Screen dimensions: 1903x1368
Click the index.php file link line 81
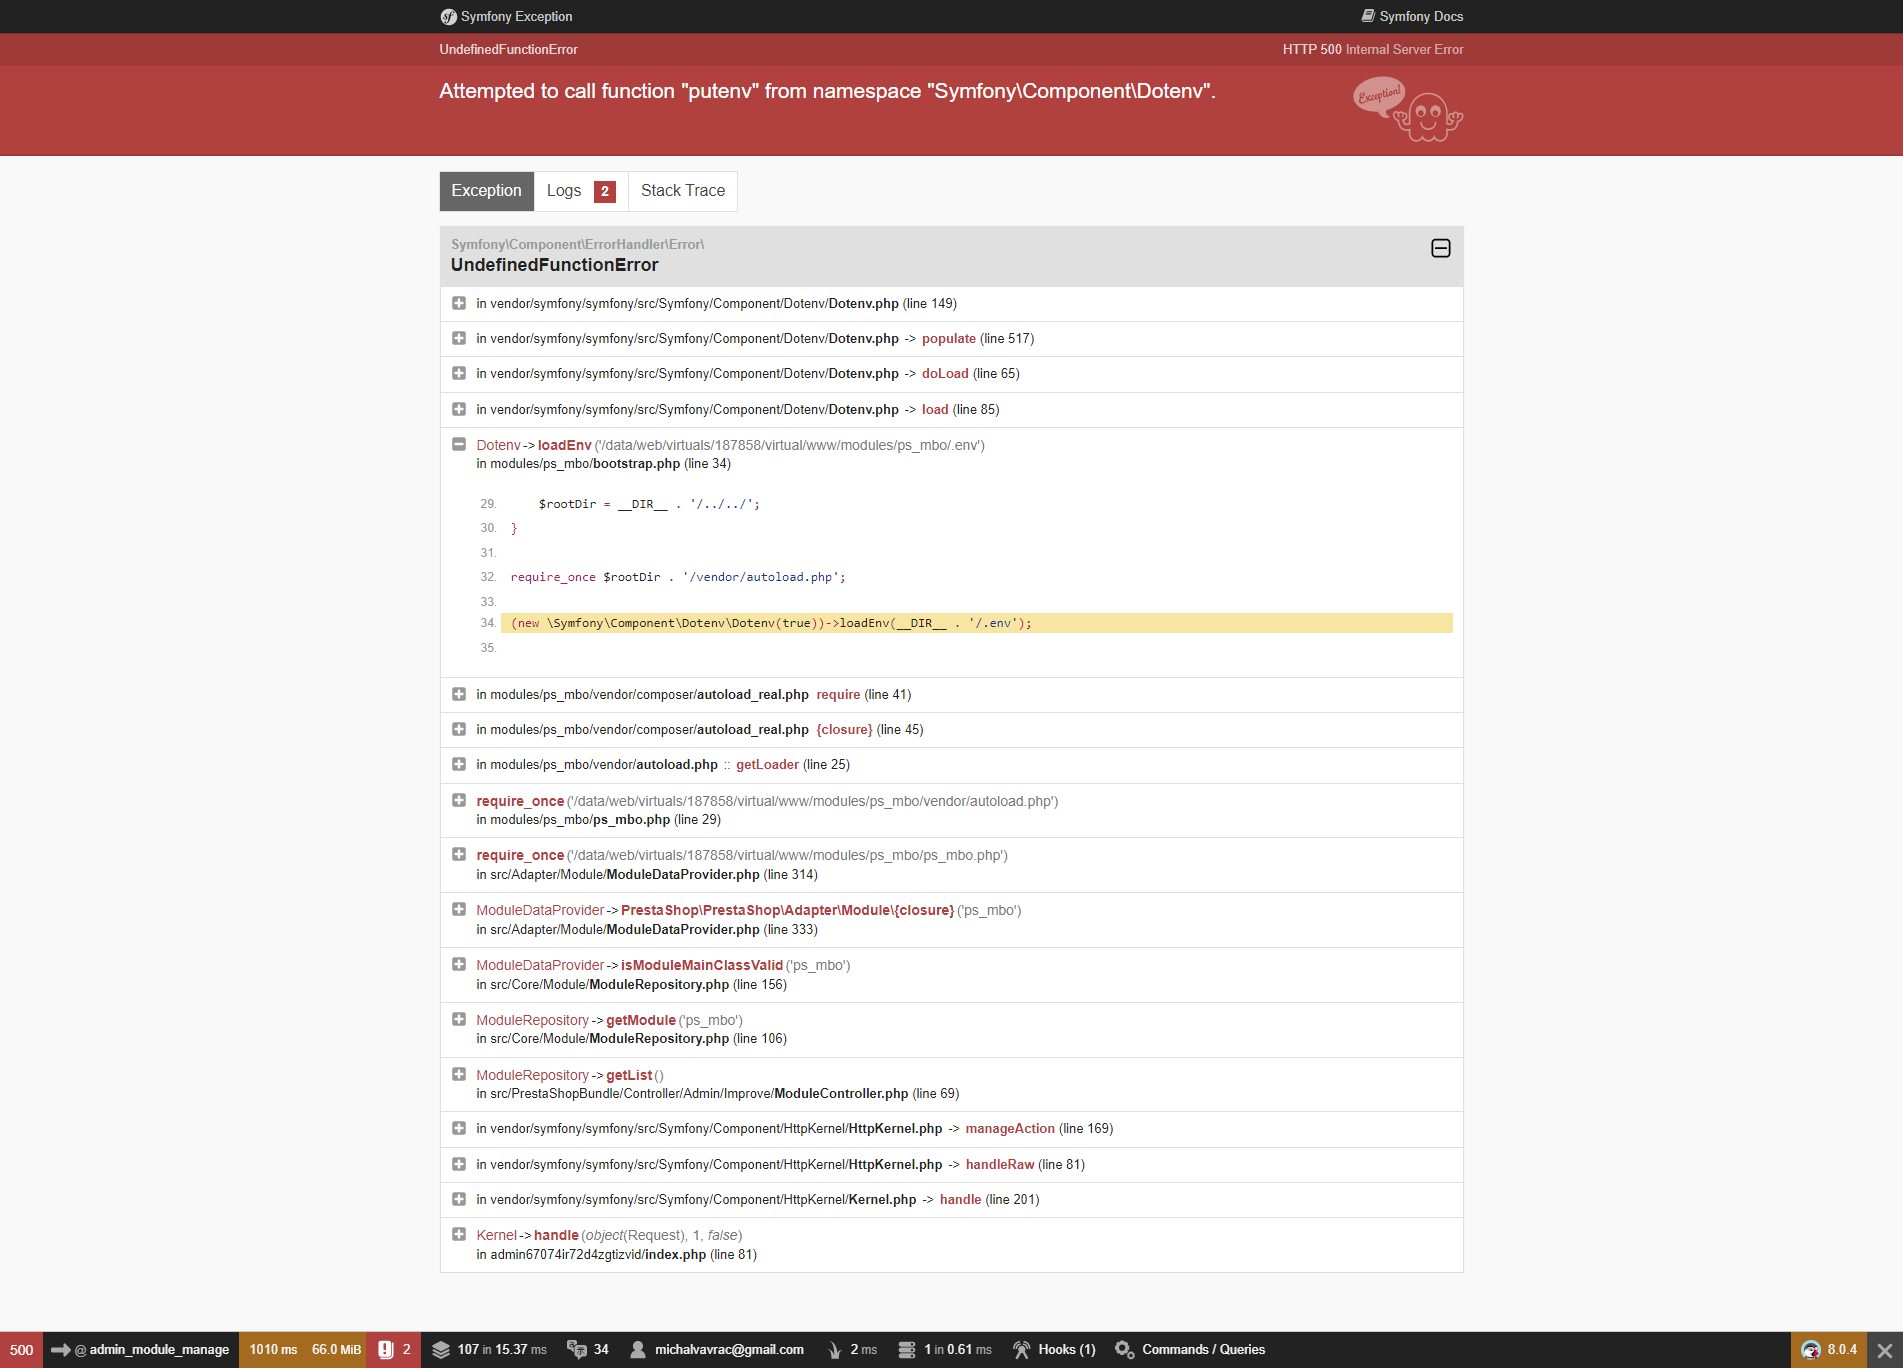[616, 1255]
